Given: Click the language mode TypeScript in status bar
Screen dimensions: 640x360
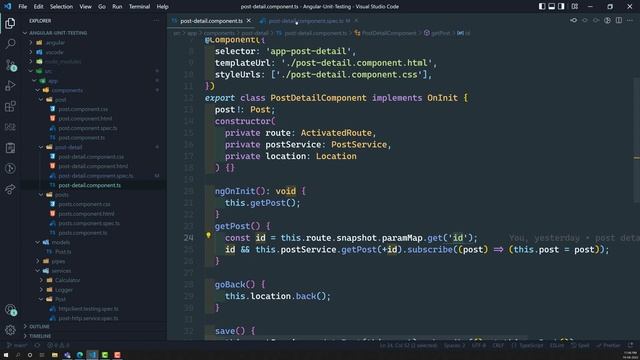Looking at the screenshot, I should [x=528, y=345].
